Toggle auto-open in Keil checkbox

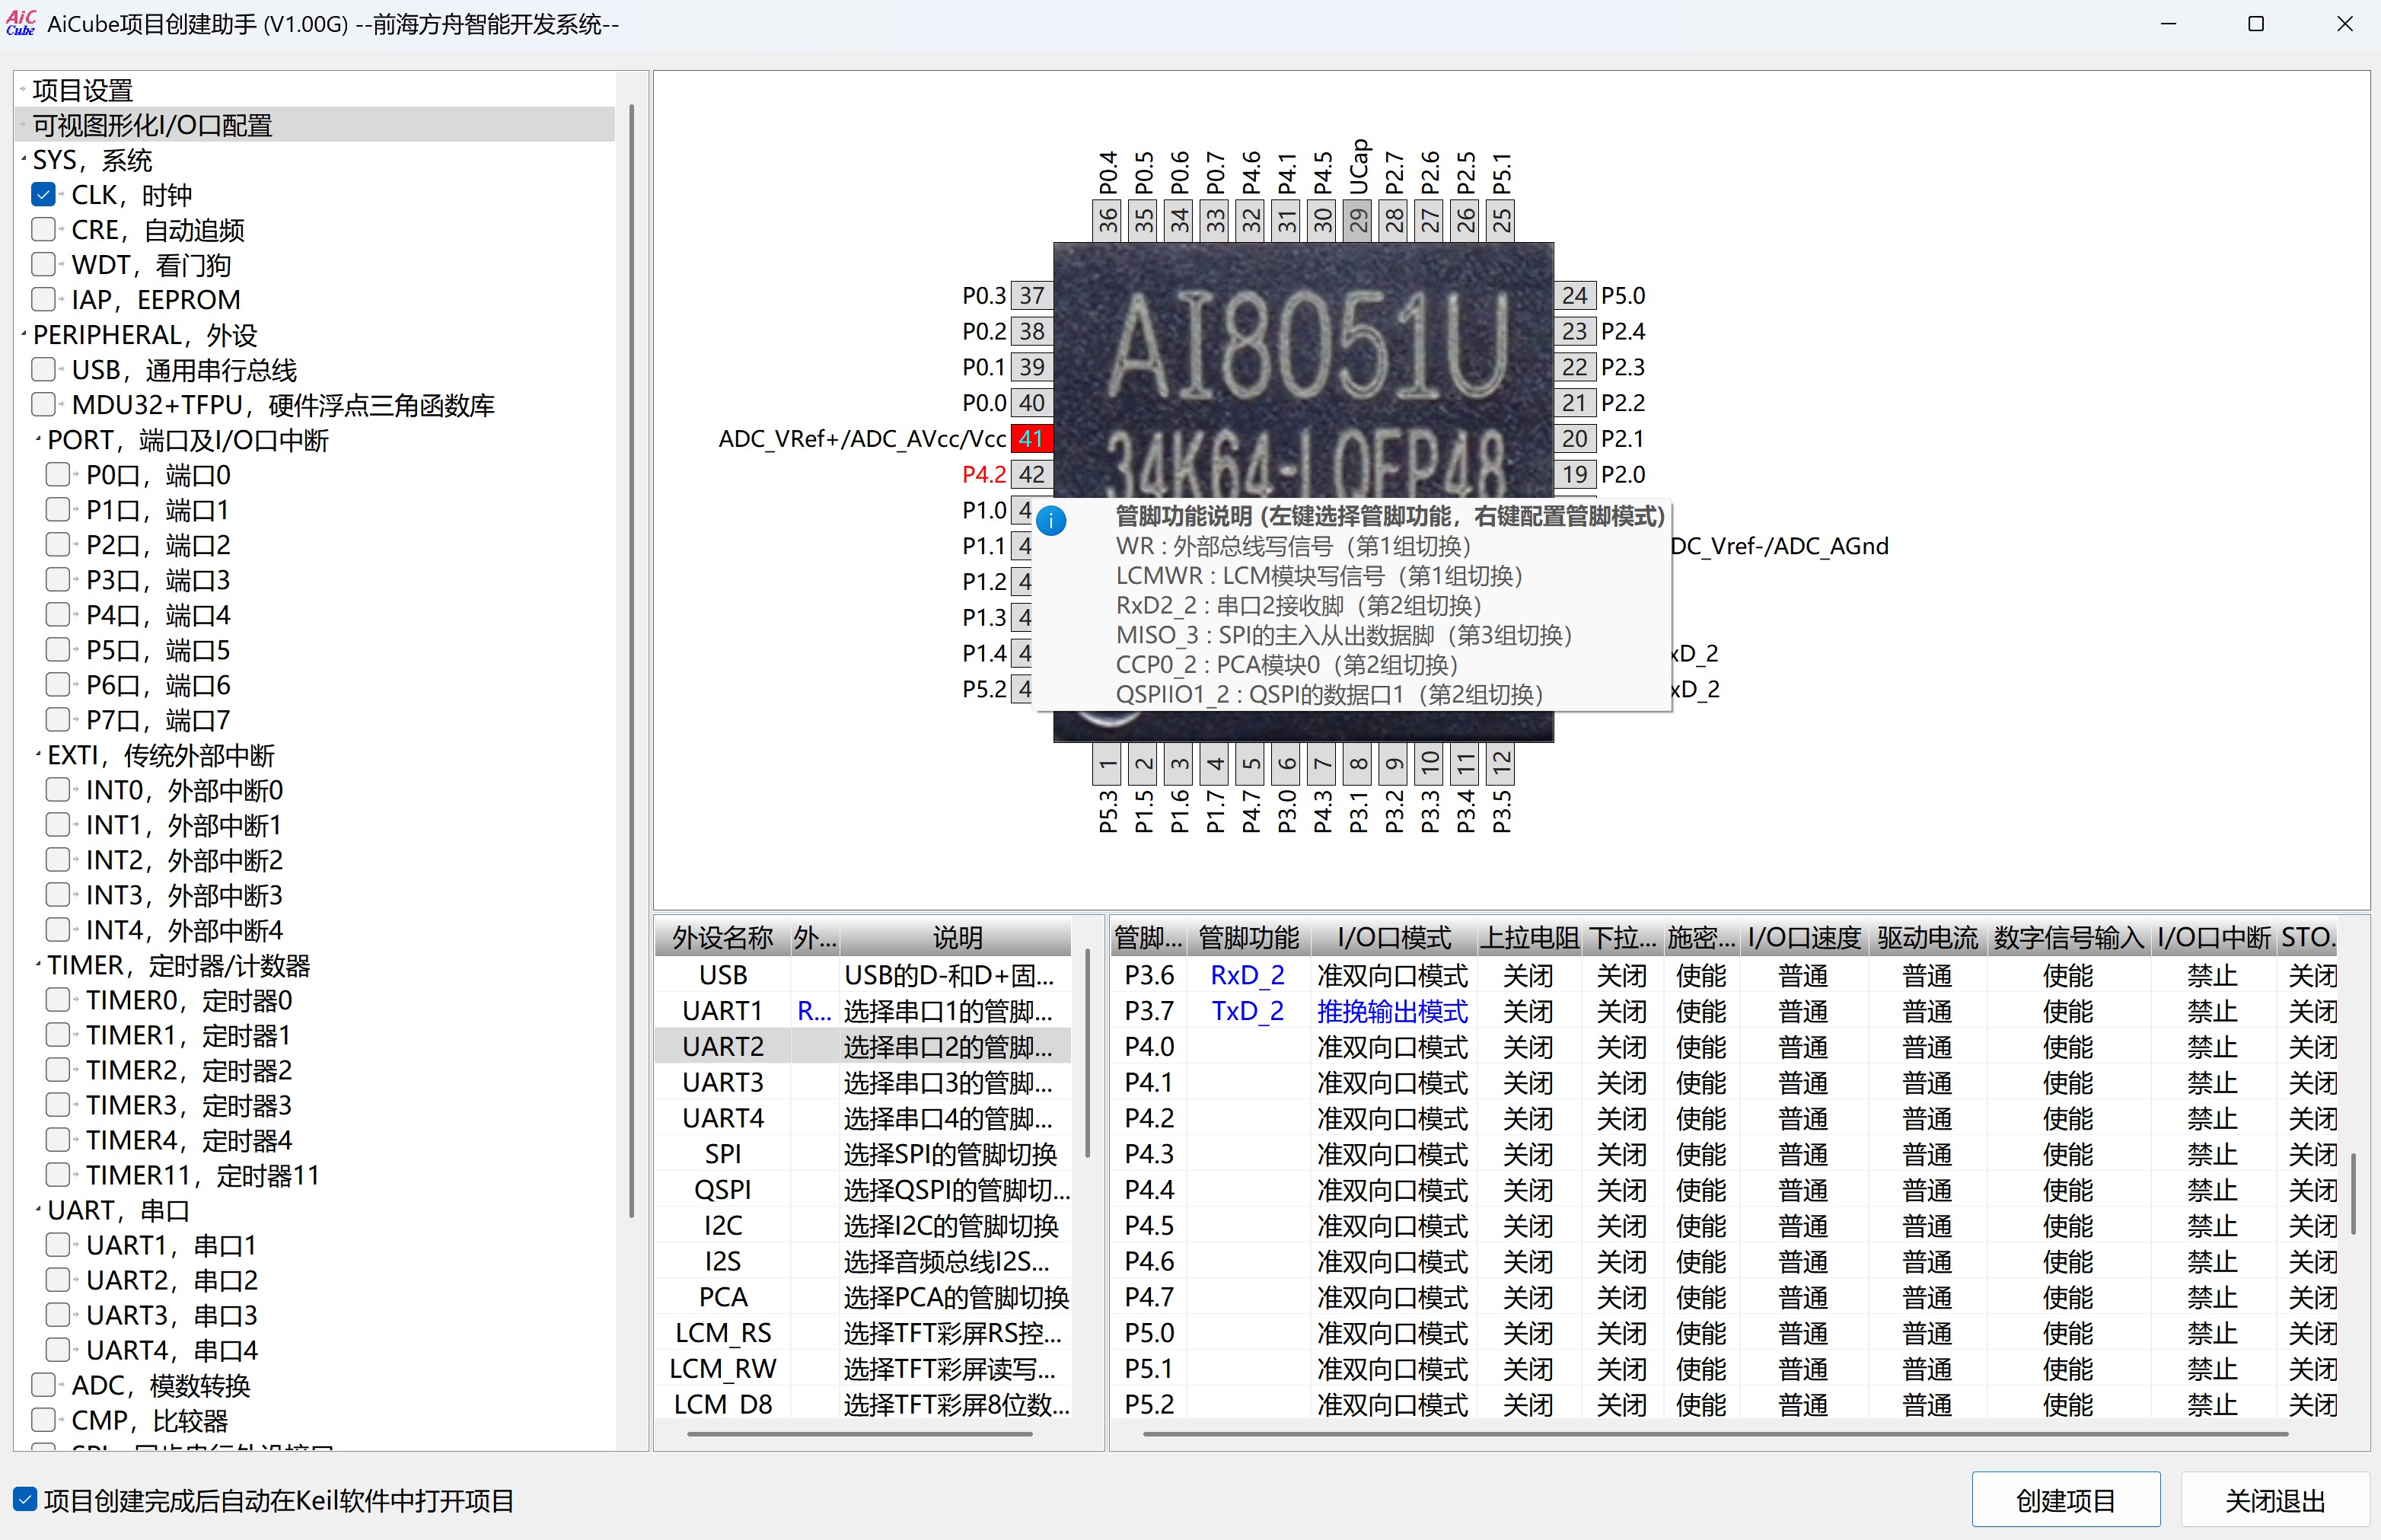(x=25, y=1499)
